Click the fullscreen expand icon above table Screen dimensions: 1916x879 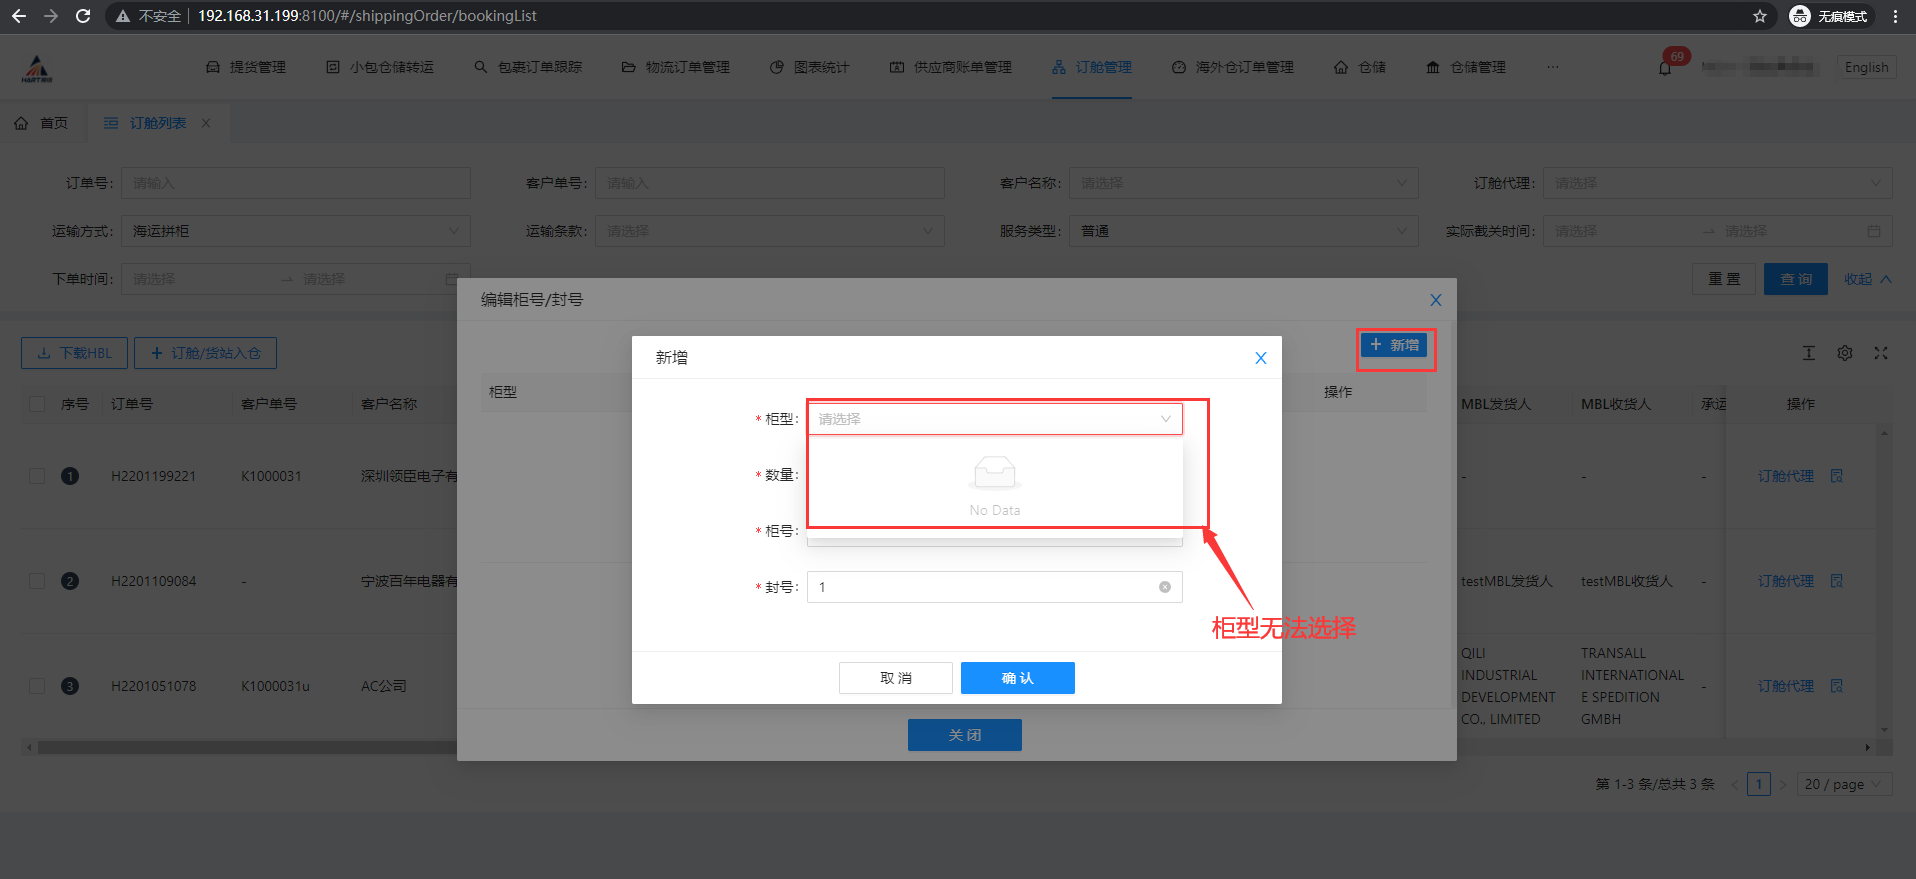point(1881,353)
